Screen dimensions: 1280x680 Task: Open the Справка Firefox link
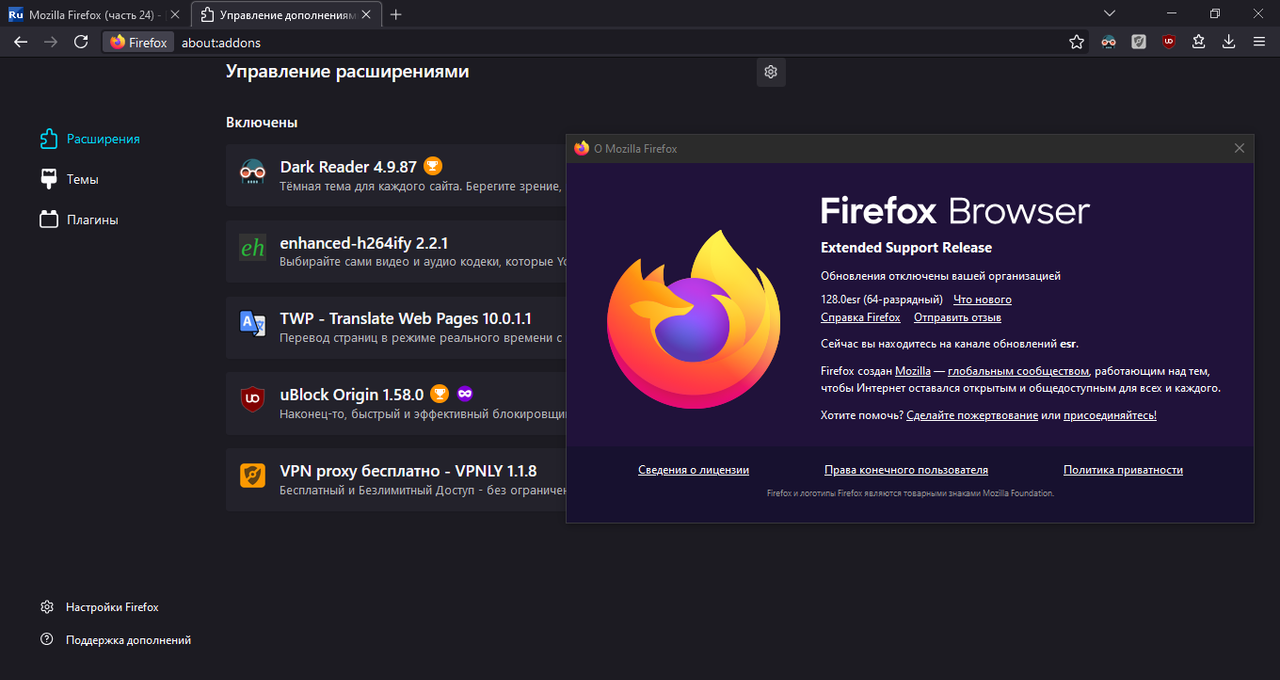click(x=860, y=318)
